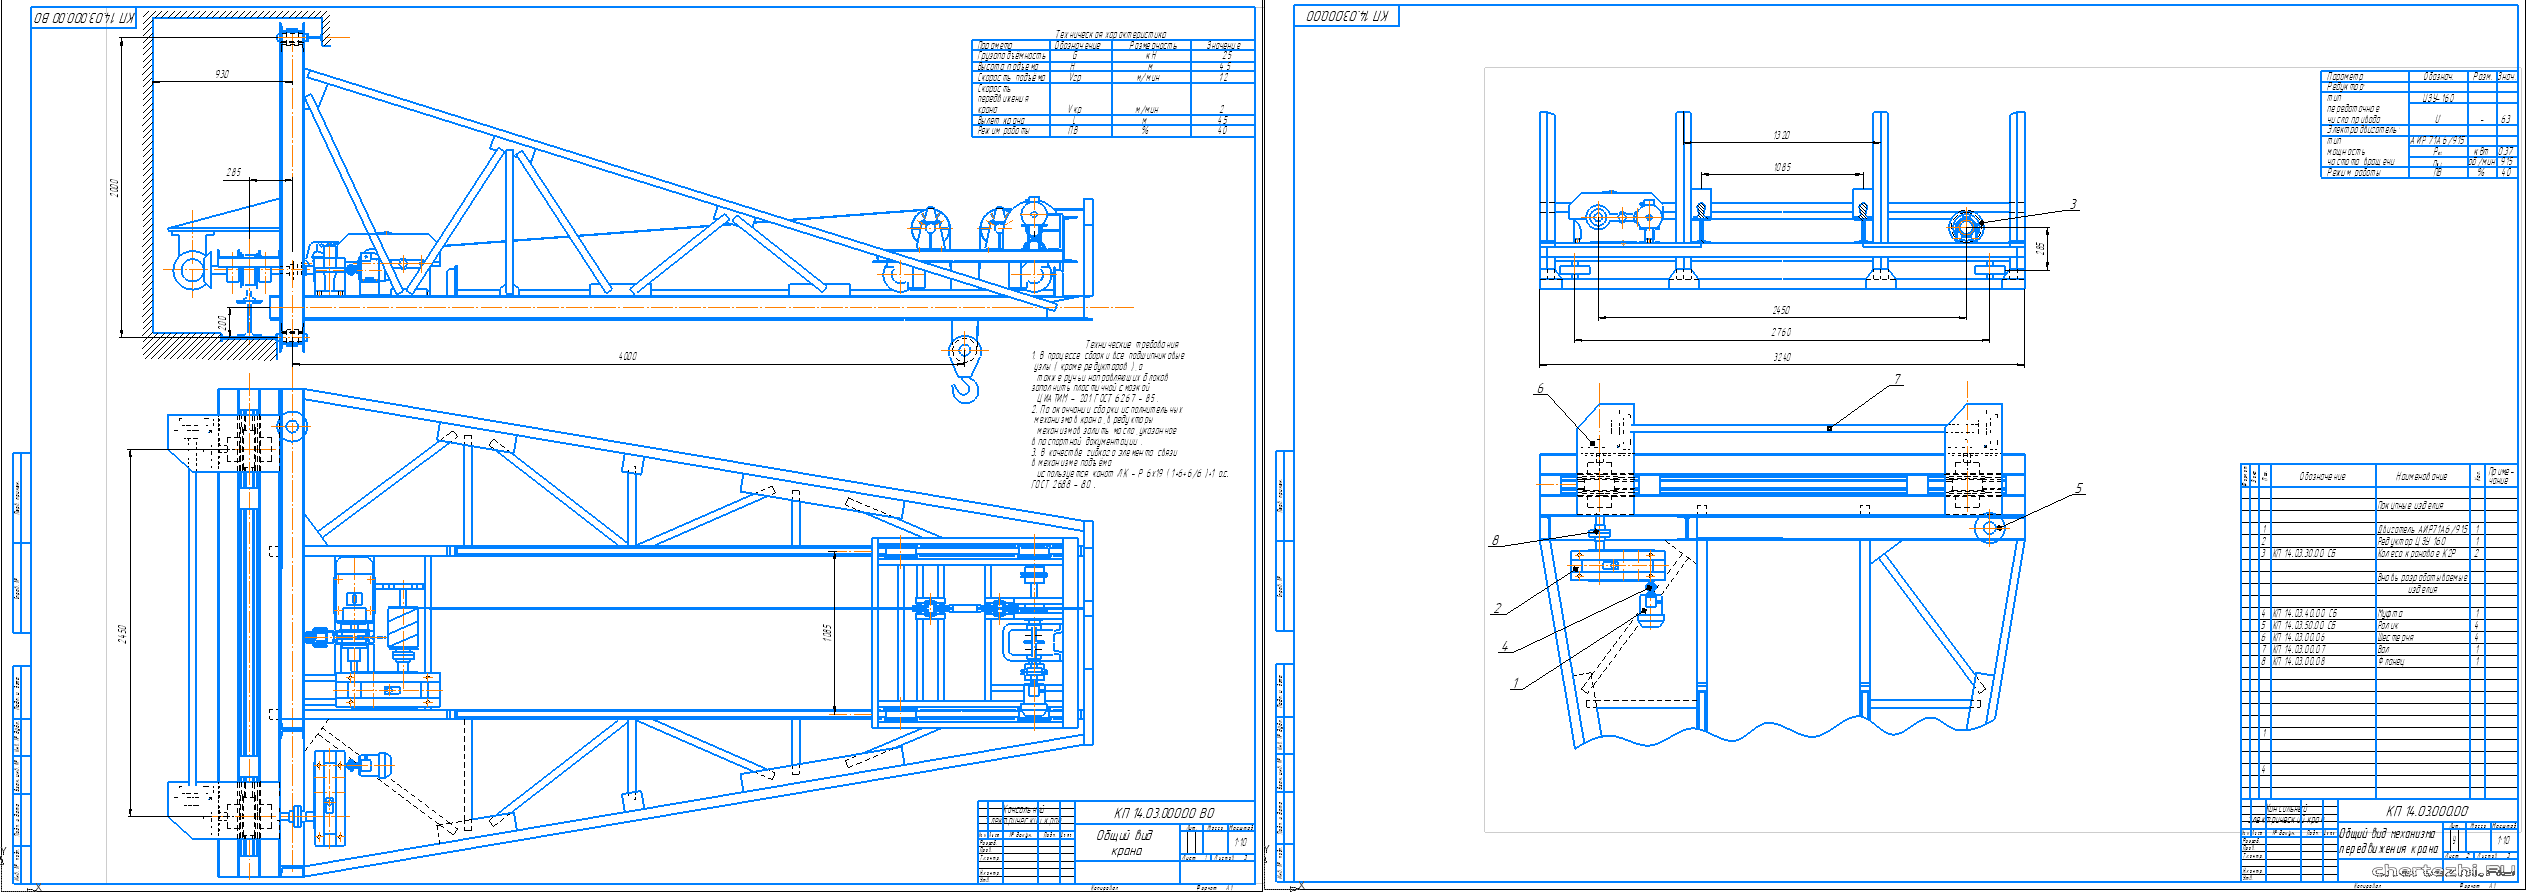Click the КП 14.03.00000 ВО designation cell

coord(1164,813)
